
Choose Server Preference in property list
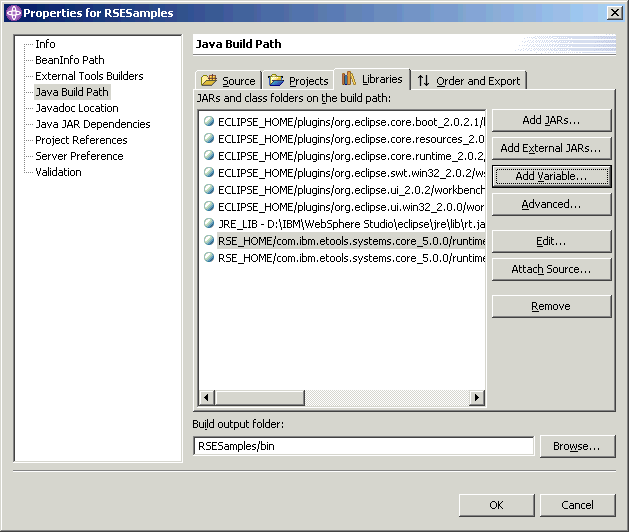79,156
